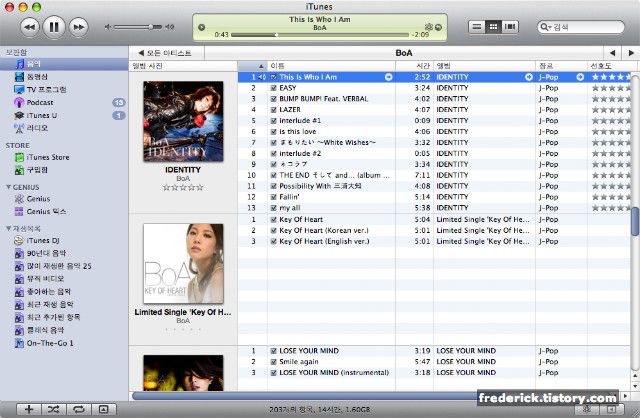Uncheck 'Key Of Heart (Korean ver.)'
The width and height of the screenshot is (640, 418).
click(273, 231)
